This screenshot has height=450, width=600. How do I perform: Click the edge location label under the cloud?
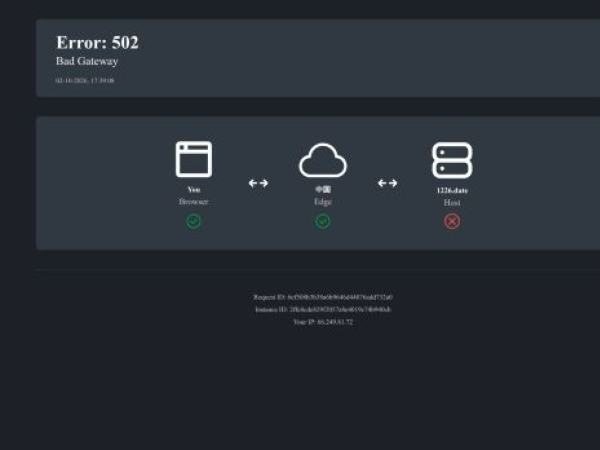pyautogui.click(x=322, y=189)
